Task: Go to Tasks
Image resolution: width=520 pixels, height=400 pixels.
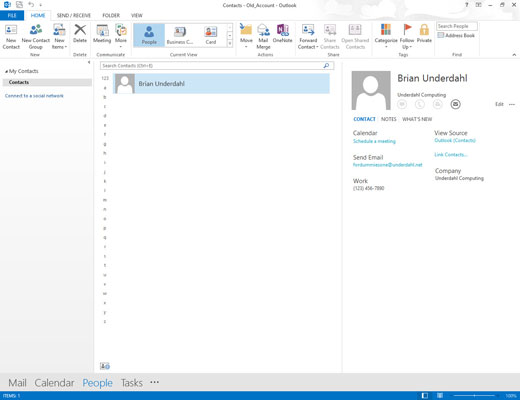Action: pos(132,383)
